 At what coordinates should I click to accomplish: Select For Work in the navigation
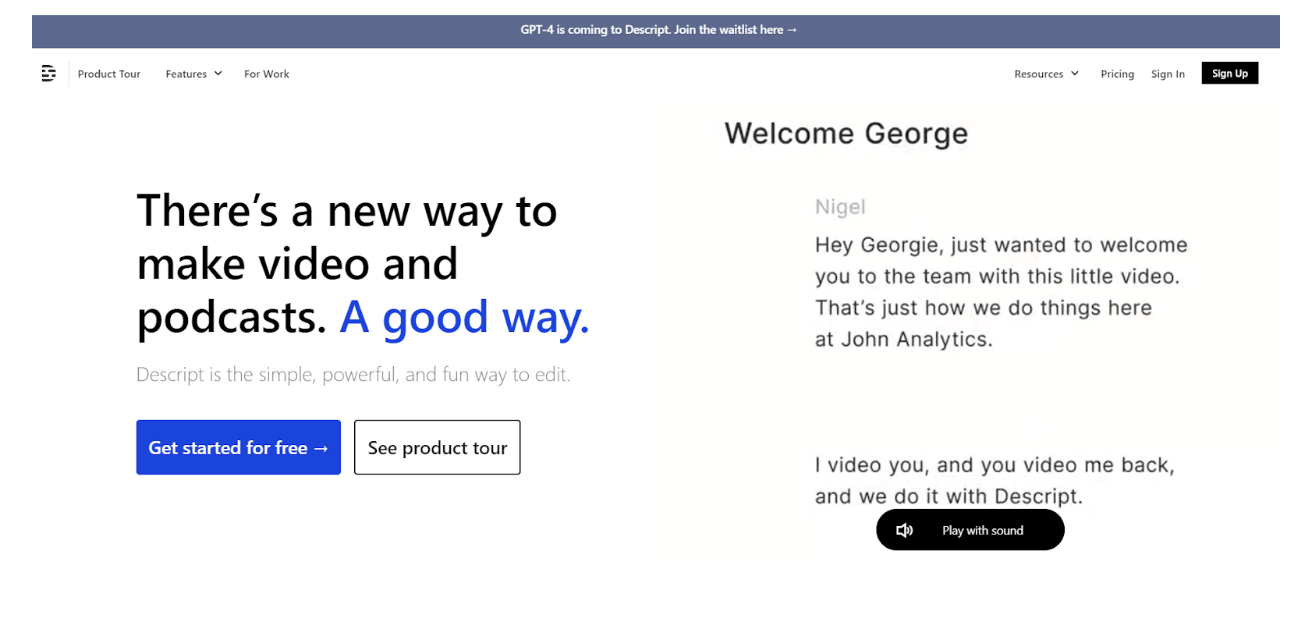(266, 73)
